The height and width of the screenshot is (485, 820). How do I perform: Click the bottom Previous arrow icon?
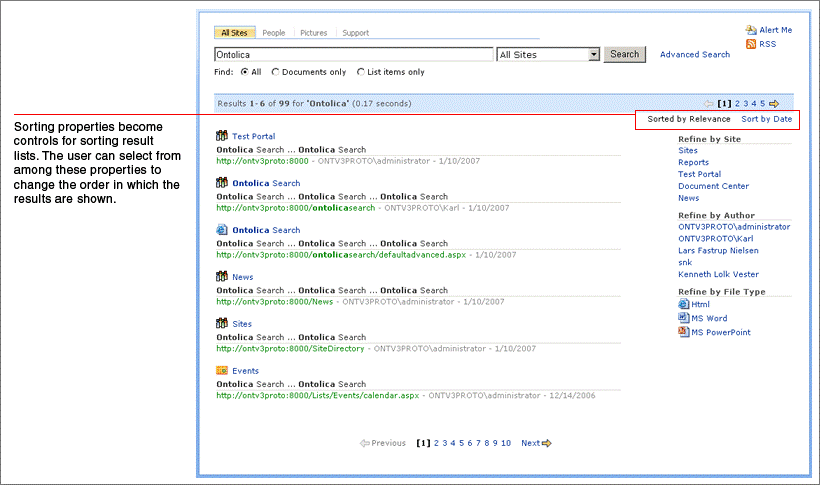[x=365, y=443]
